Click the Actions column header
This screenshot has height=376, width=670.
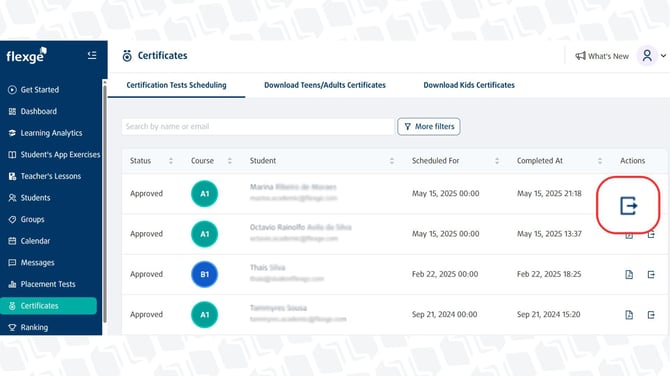(632, 161)
